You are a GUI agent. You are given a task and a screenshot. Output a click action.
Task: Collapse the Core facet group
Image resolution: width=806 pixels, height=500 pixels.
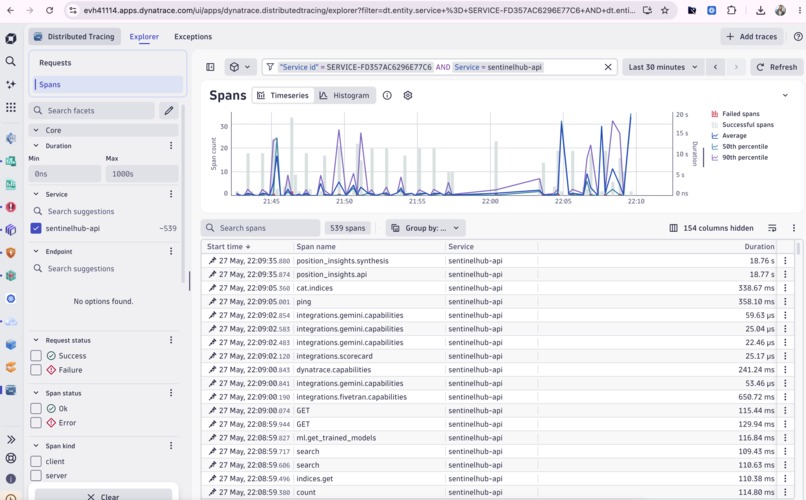(x=36, y=131)
